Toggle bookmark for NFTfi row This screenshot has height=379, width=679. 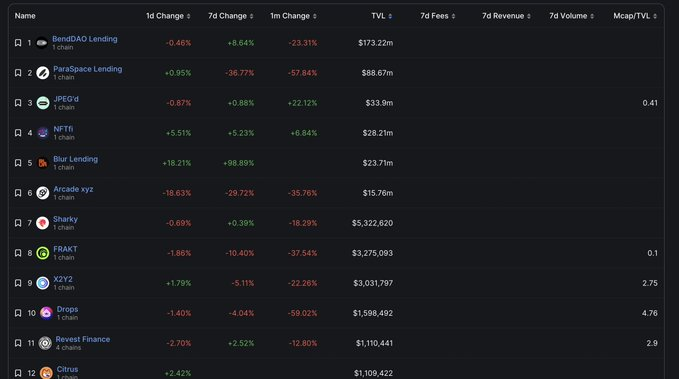click(18, 133)
